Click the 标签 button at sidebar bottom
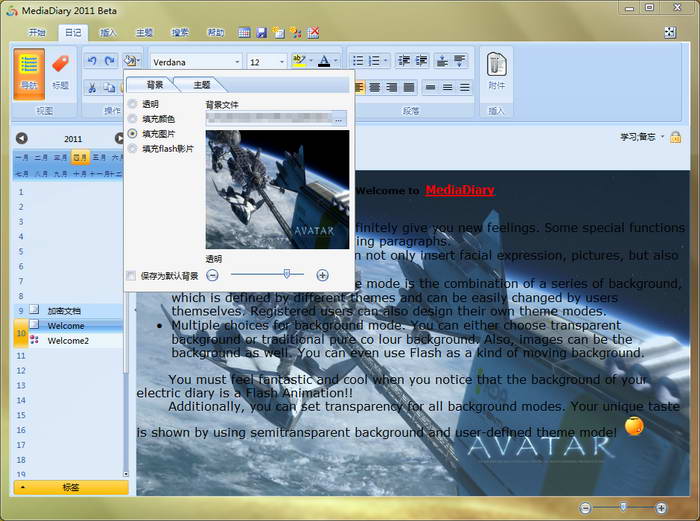Image resolution: width=700 pixels, height=521 pixels. click(x=70, y=487)
